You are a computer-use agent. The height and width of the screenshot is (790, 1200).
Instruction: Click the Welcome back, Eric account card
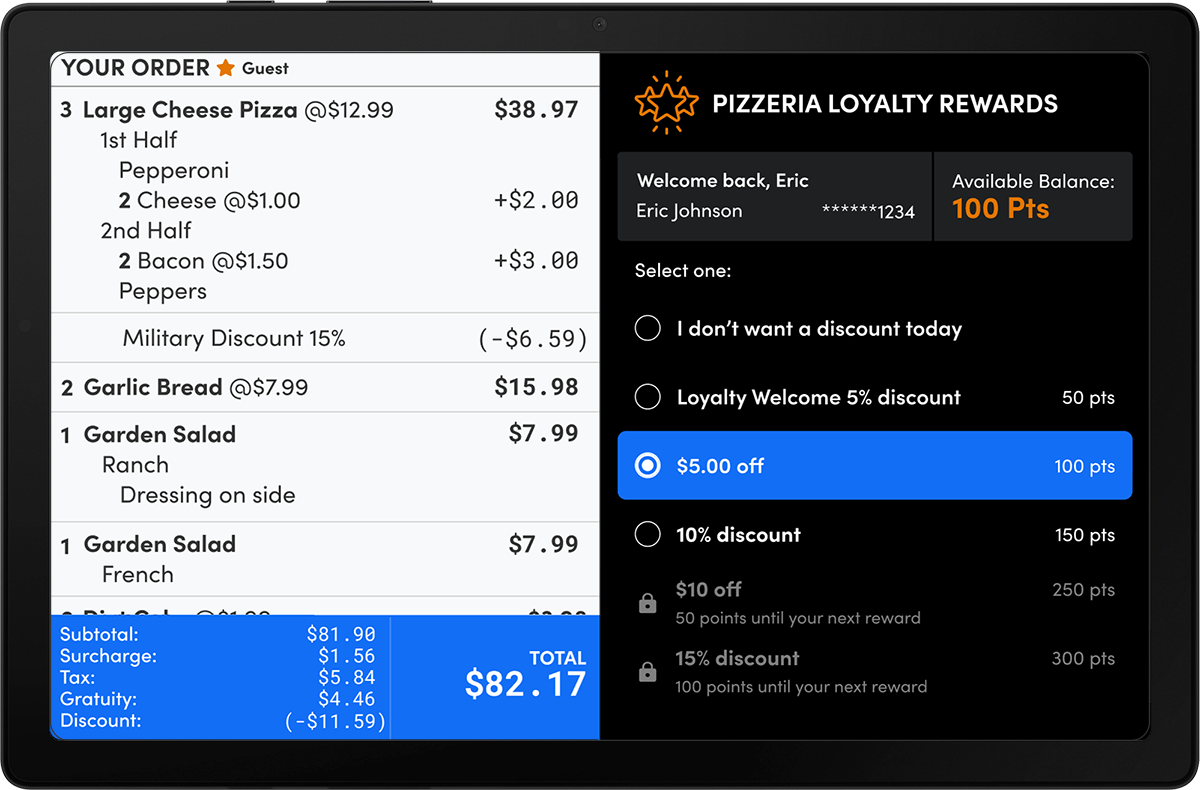[x=775, y=197]
